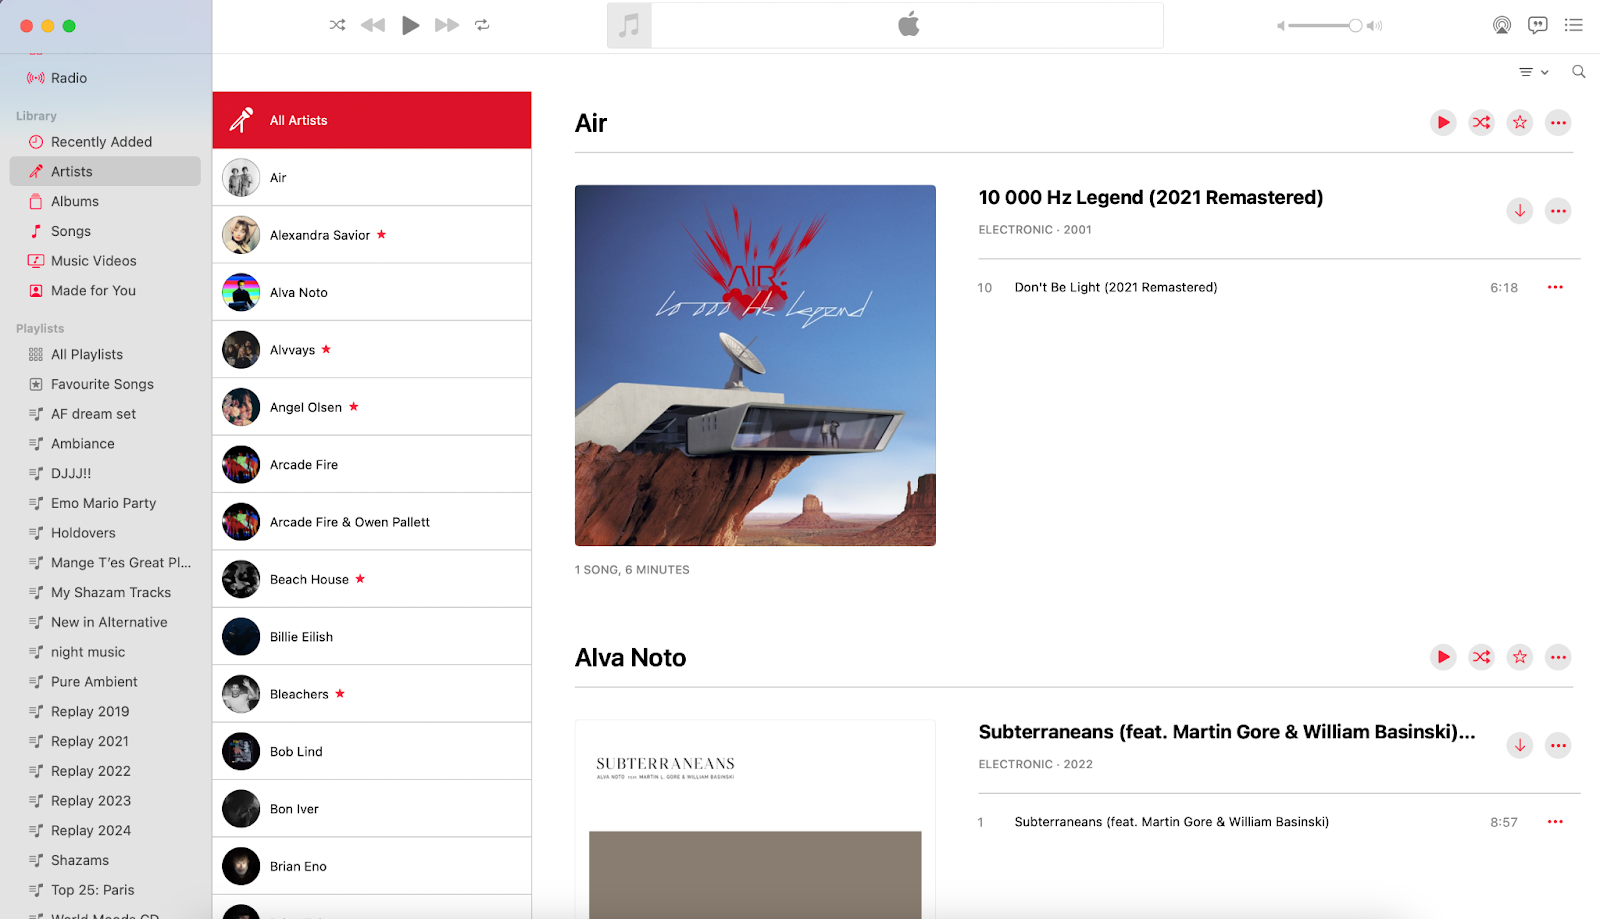Screen dimensions: 1600x919
Task: Play the artist Alva Noto
Action: click(x=1442, y=657)
